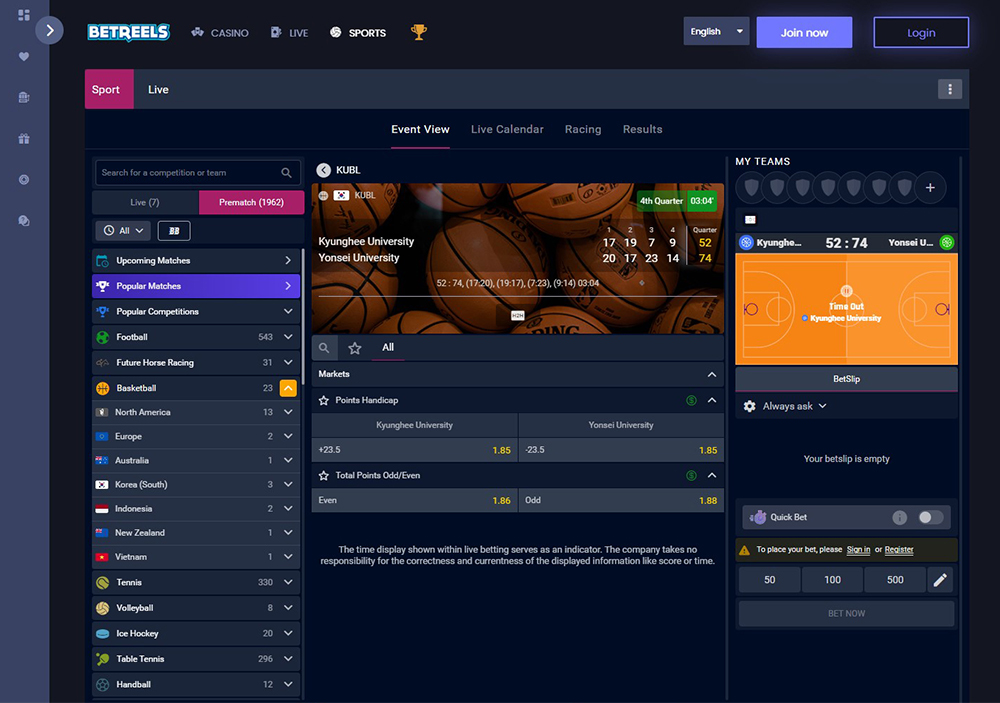Switch to Racing tab
The image size is (1000, 703).
583,130
